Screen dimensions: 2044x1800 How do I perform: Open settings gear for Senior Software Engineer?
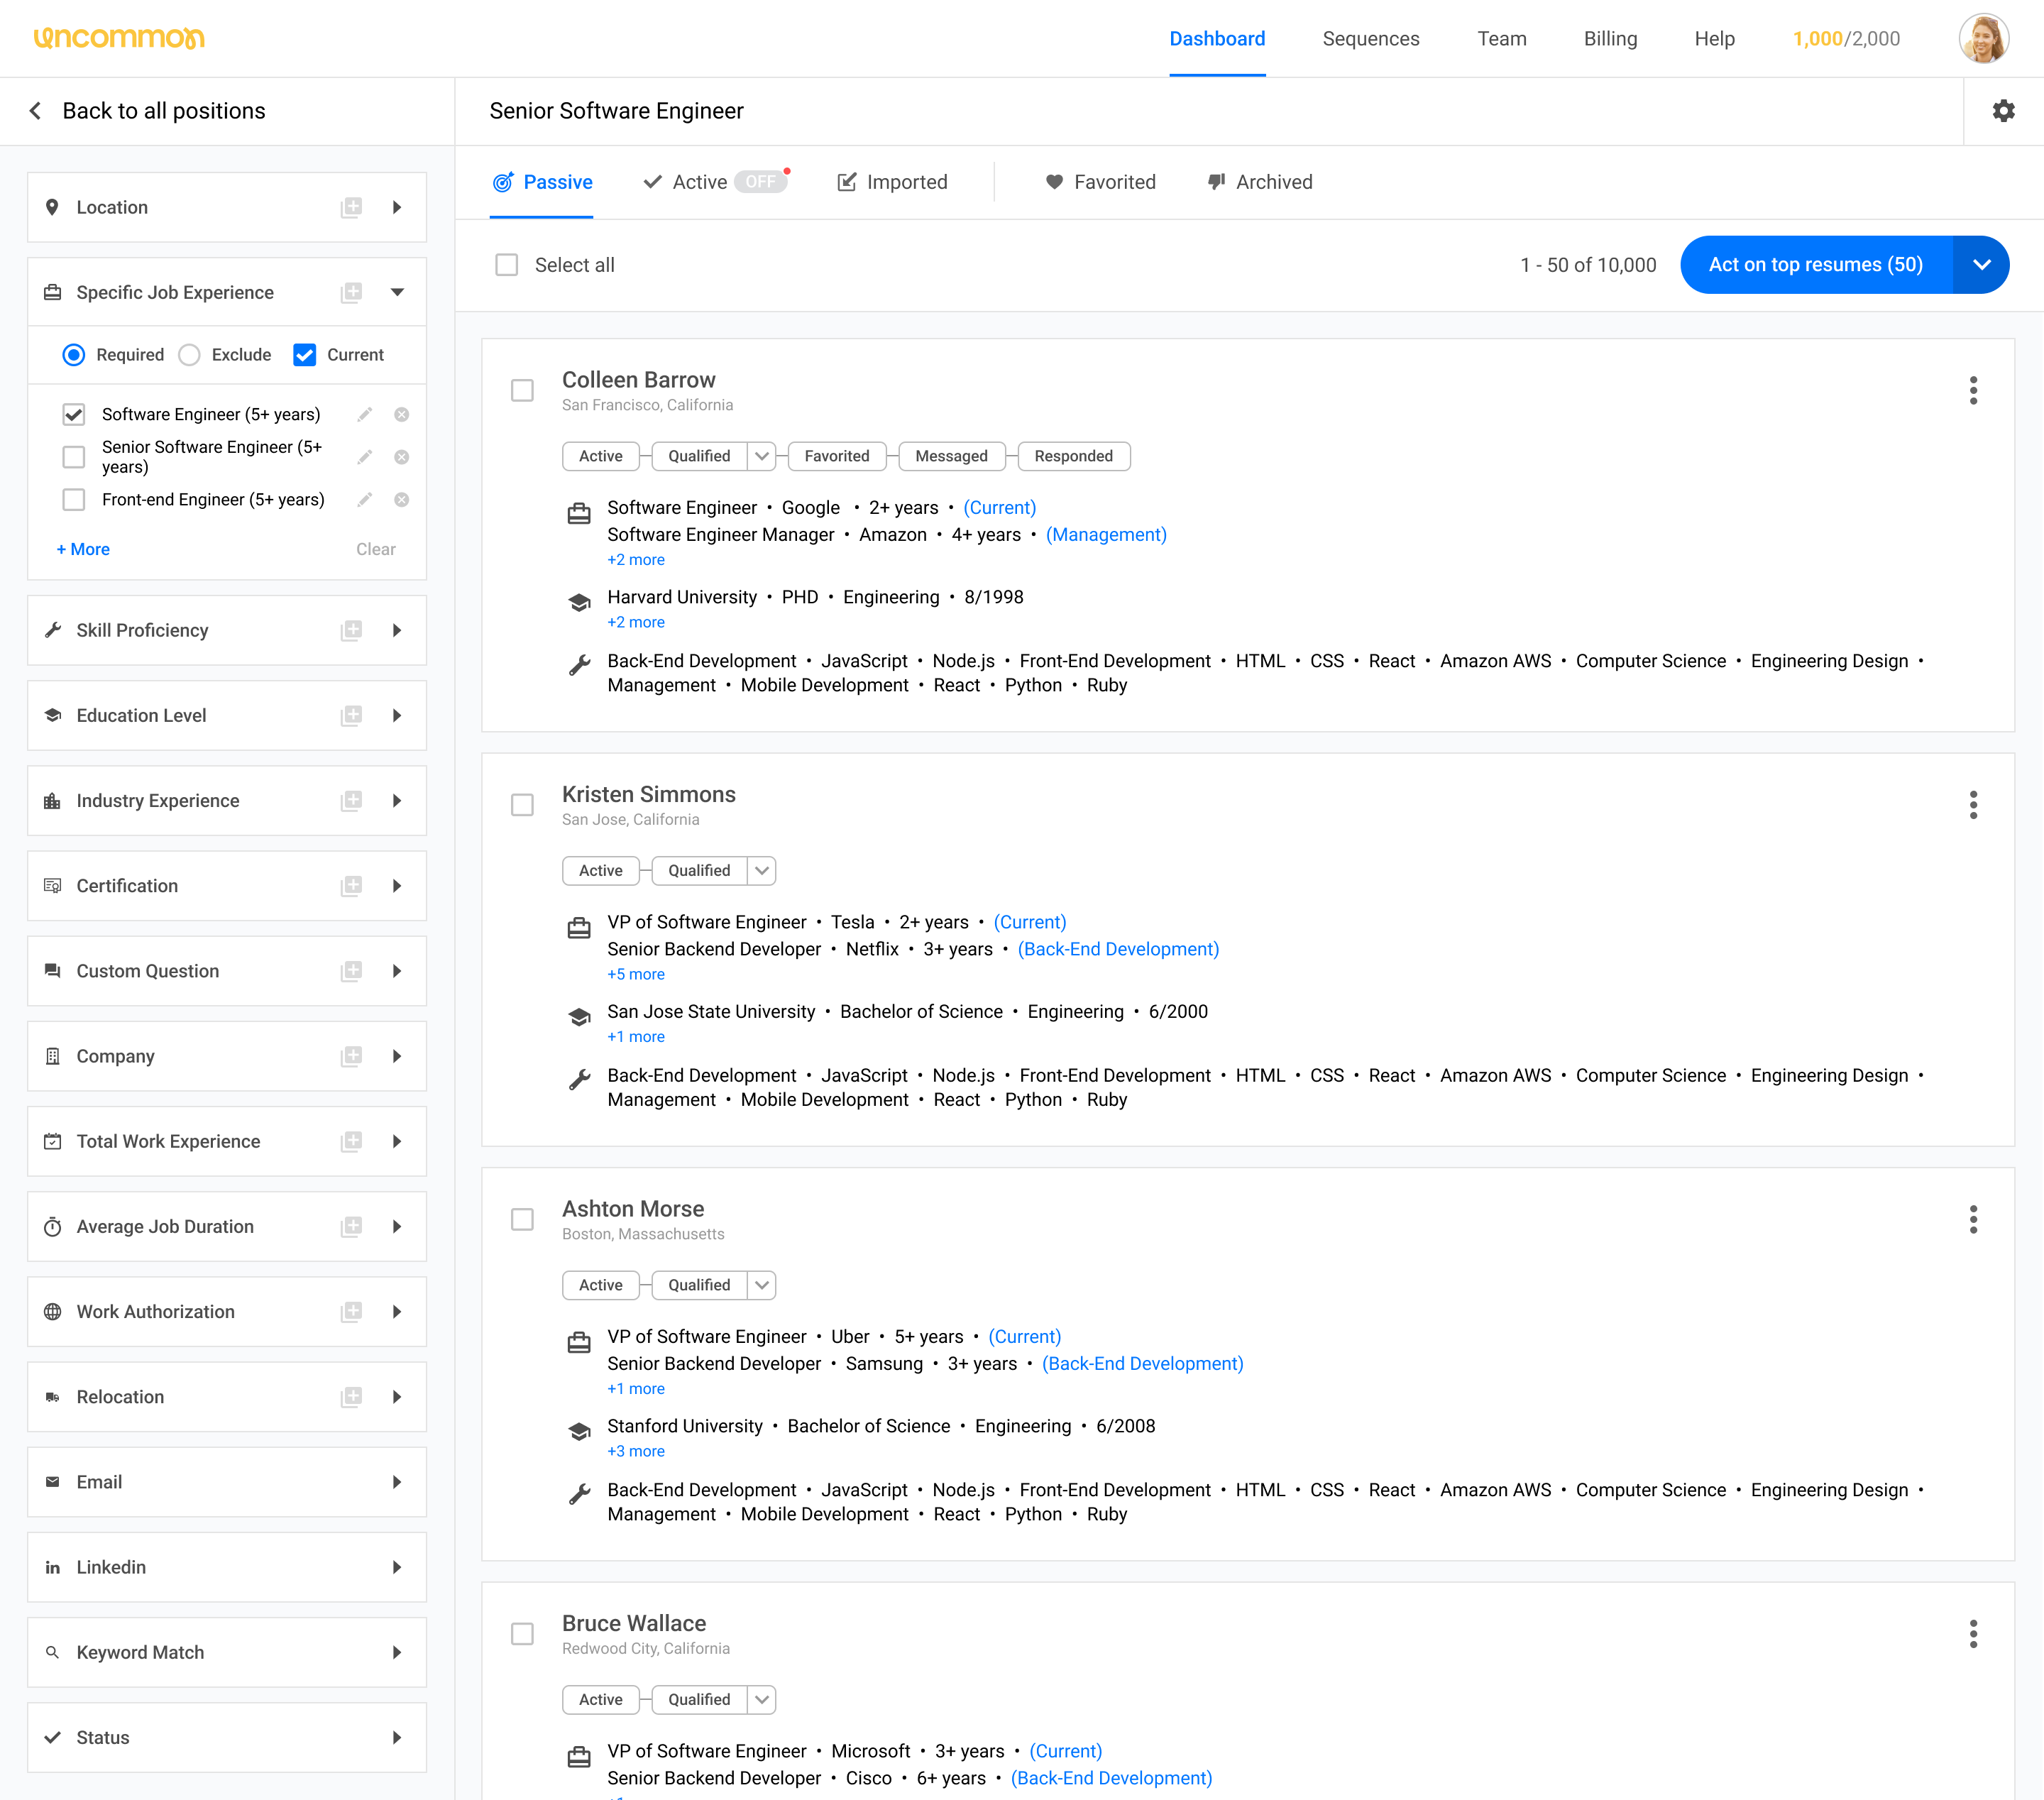pyautogui.click(x=2003, y=111)
